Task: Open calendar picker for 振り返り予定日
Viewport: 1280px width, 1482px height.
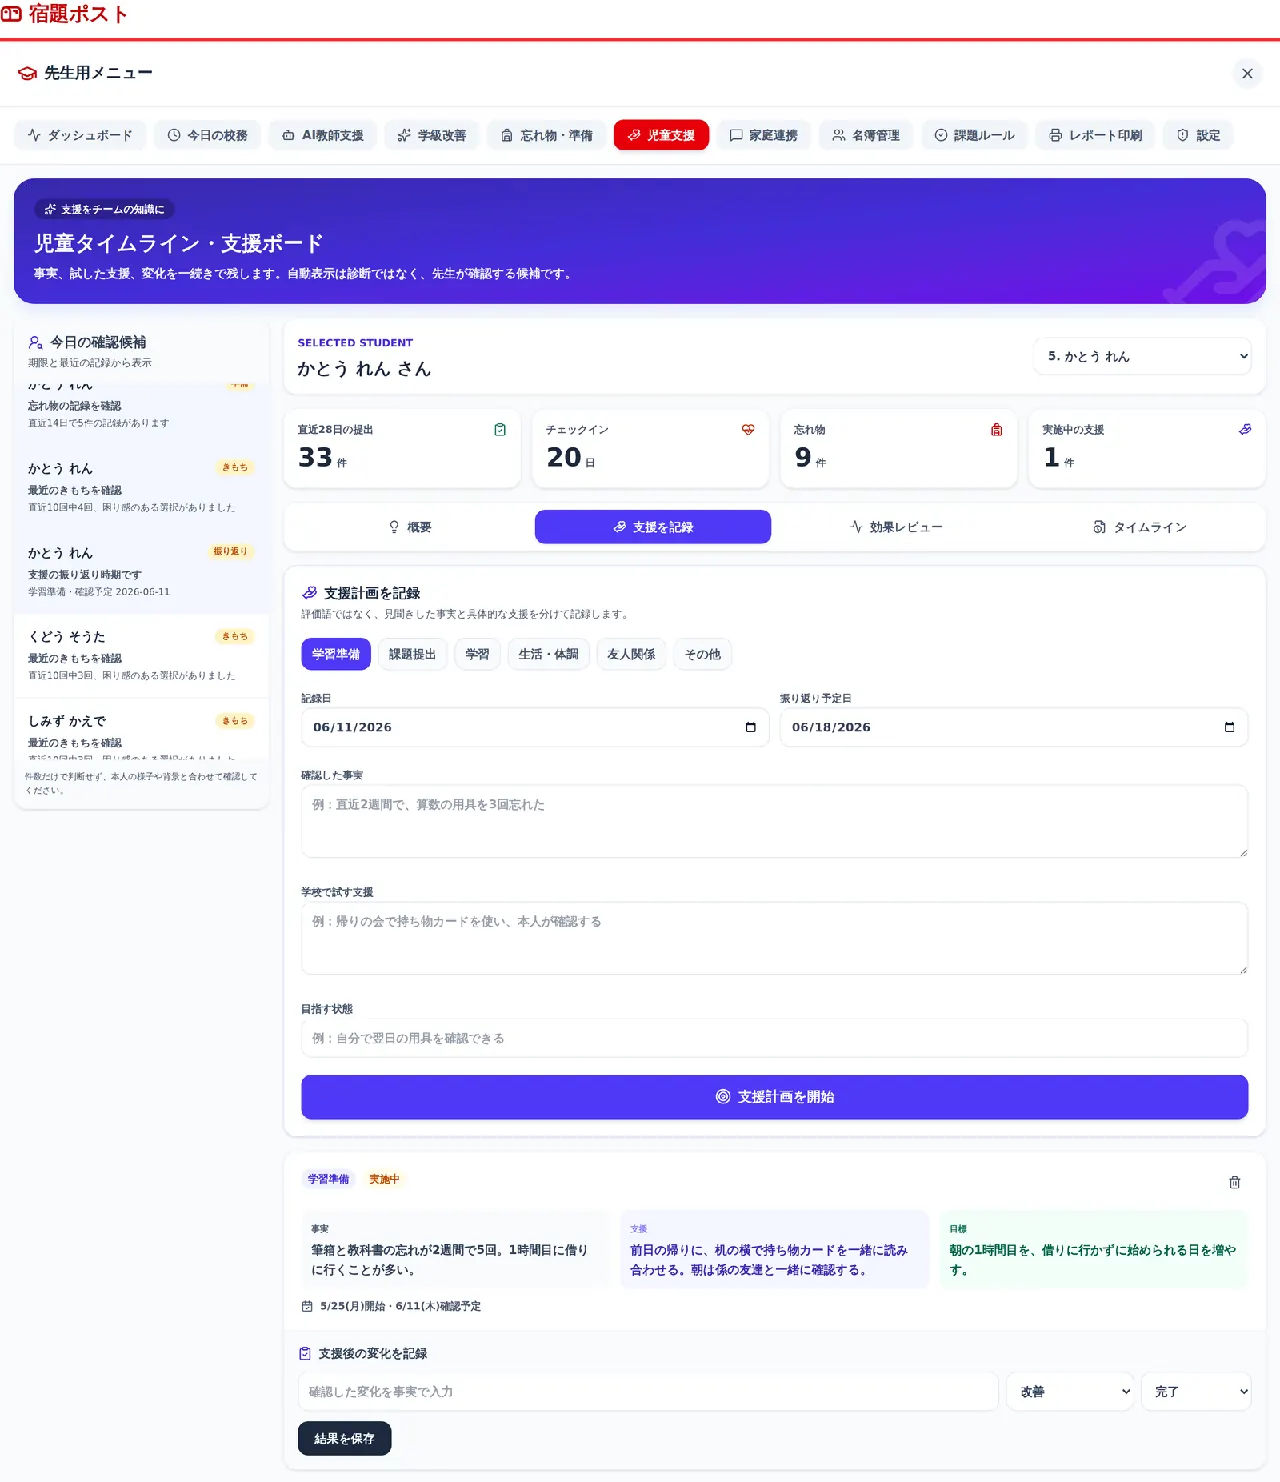Action: [x=1230, y=727]
